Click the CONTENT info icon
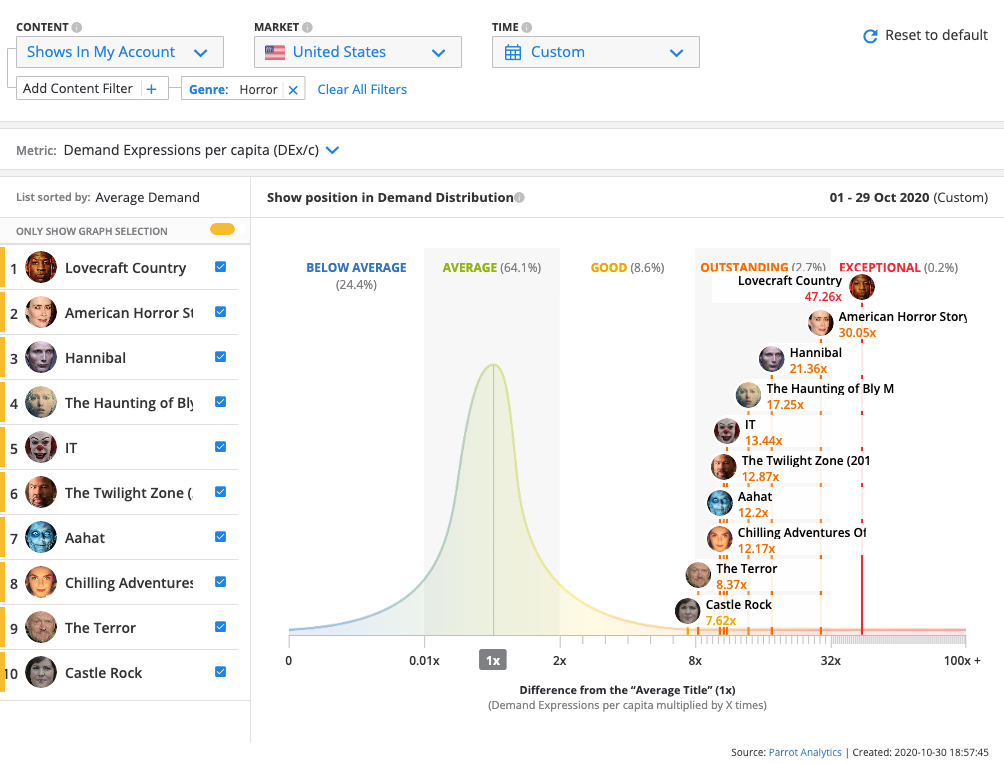Screen dimensions: 1004x764 77,28
